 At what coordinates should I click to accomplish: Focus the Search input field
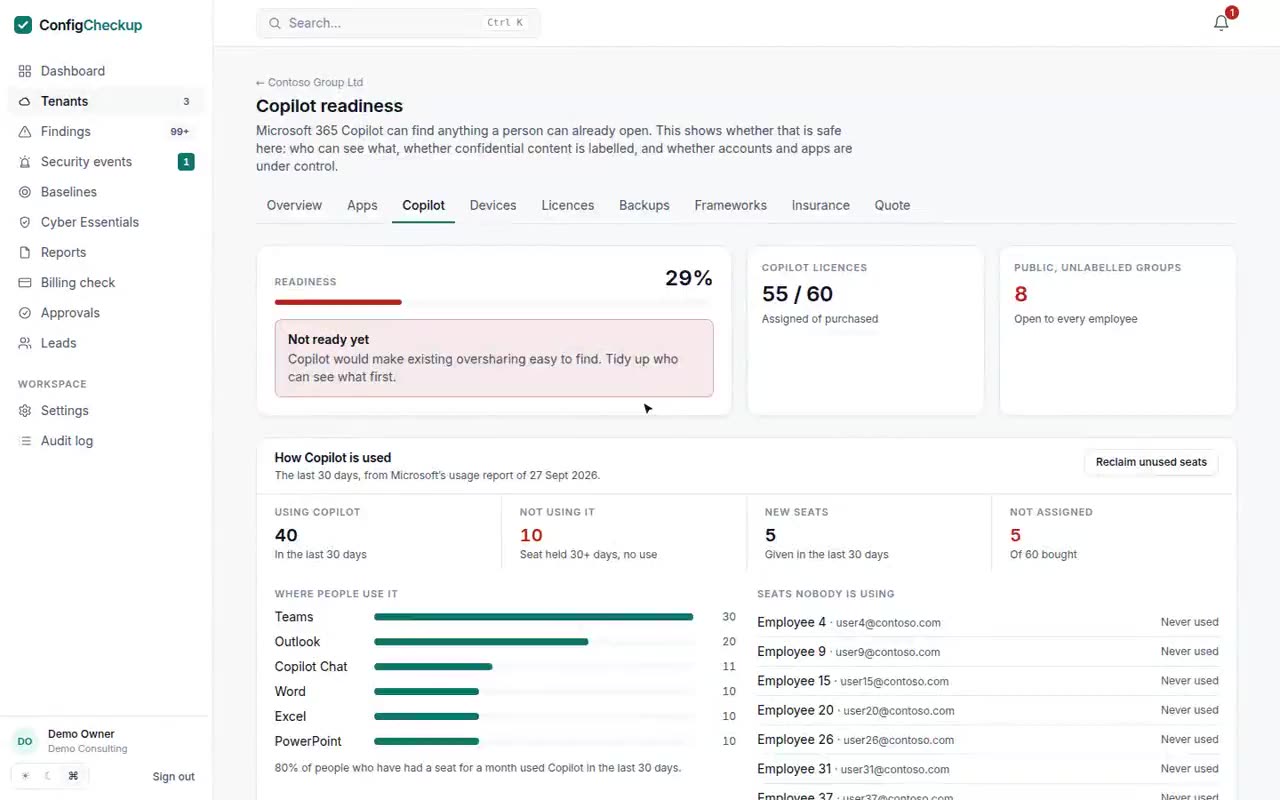click(x=398, y=23)
